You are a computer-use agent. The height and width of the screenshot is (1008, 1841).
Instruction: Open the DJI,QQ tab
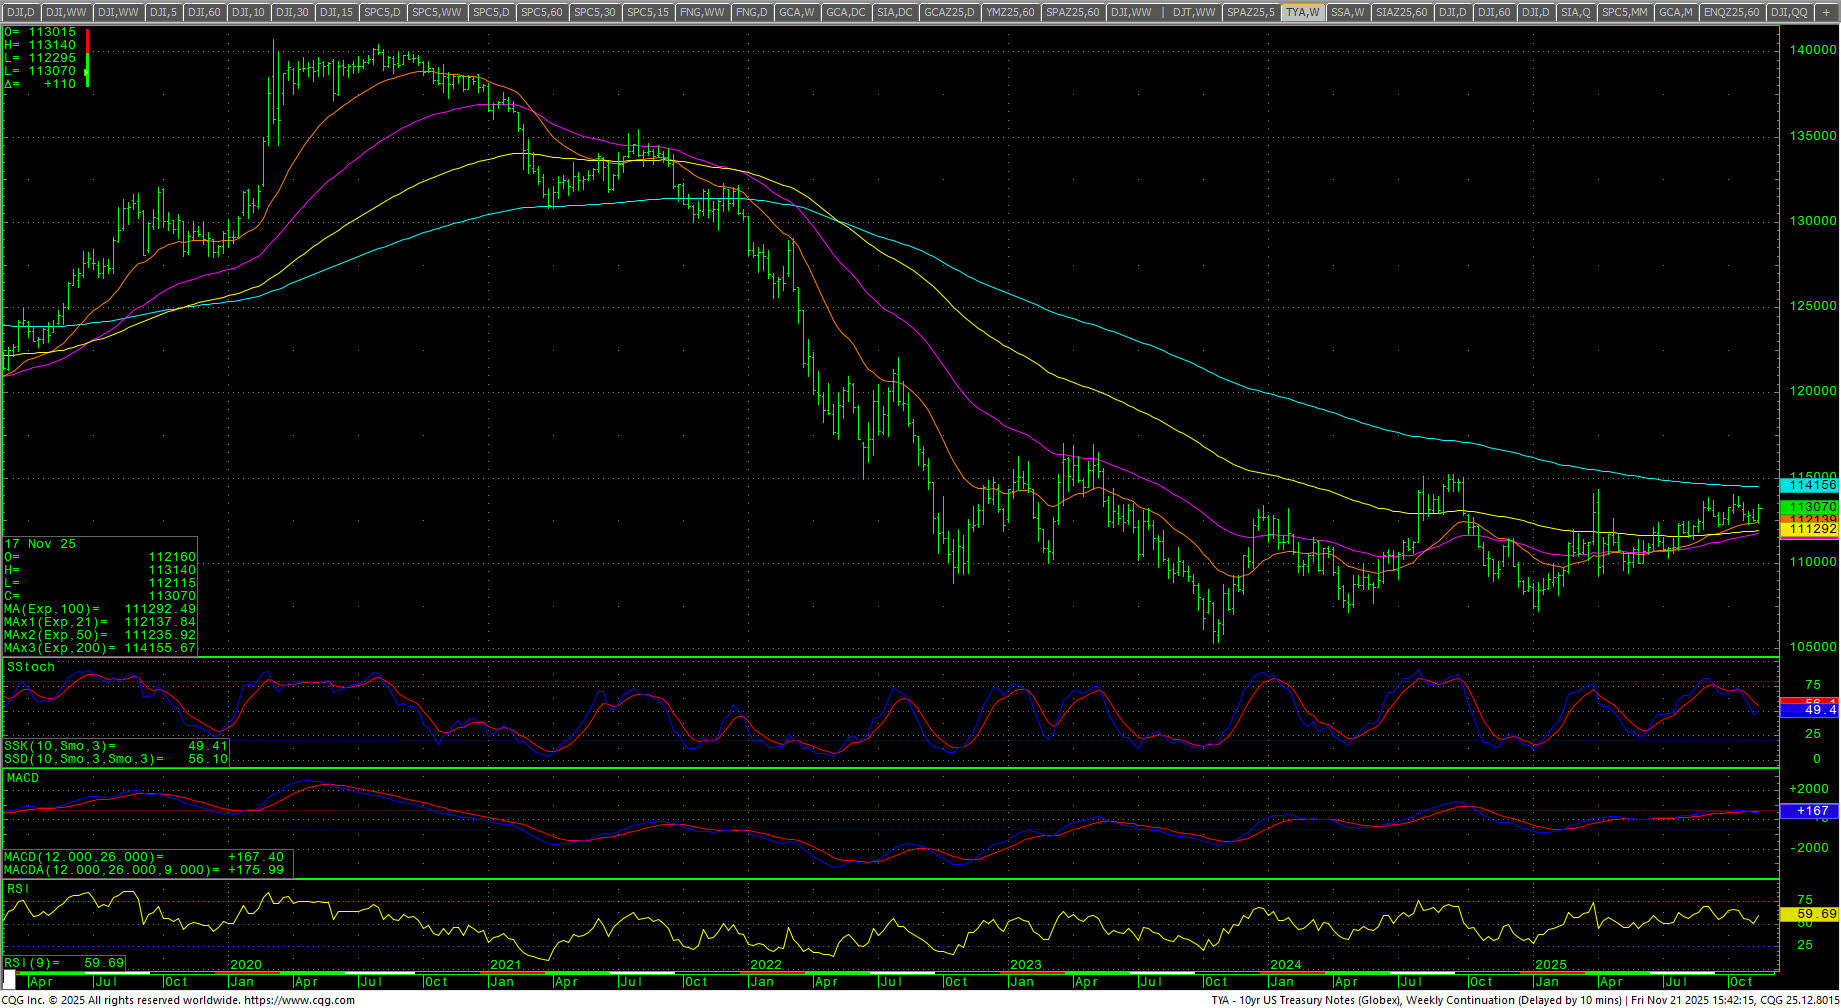[x=1788, y=12]
